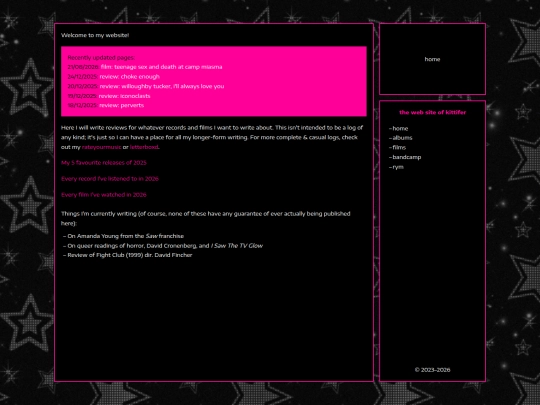540x405 pixels.
Task: Click the date 24/12/2025 in updates list
Action: tap(83, 76)
